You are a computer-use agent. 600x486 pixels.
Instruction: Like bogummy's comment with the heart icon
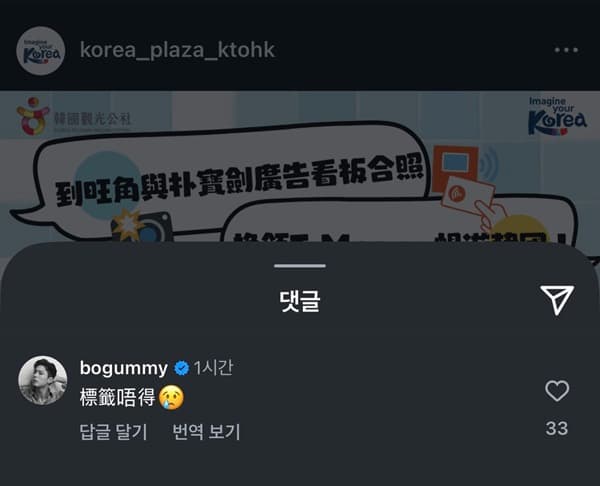point(557,391)
